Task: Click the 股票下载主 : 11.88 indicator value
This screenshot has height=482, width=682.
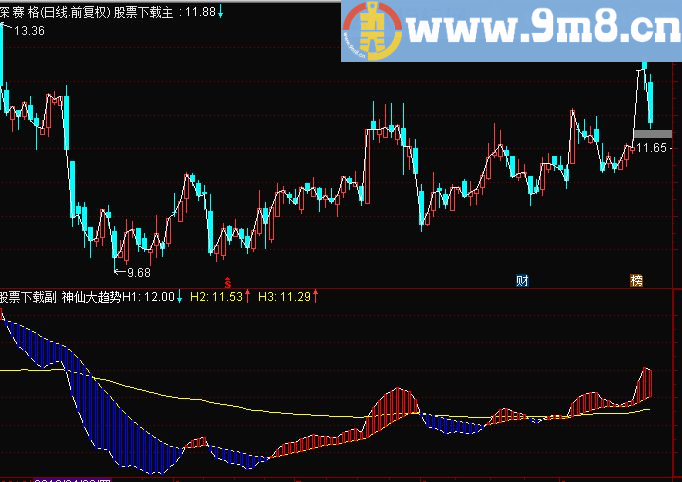Action: click(x=169, y=12)
